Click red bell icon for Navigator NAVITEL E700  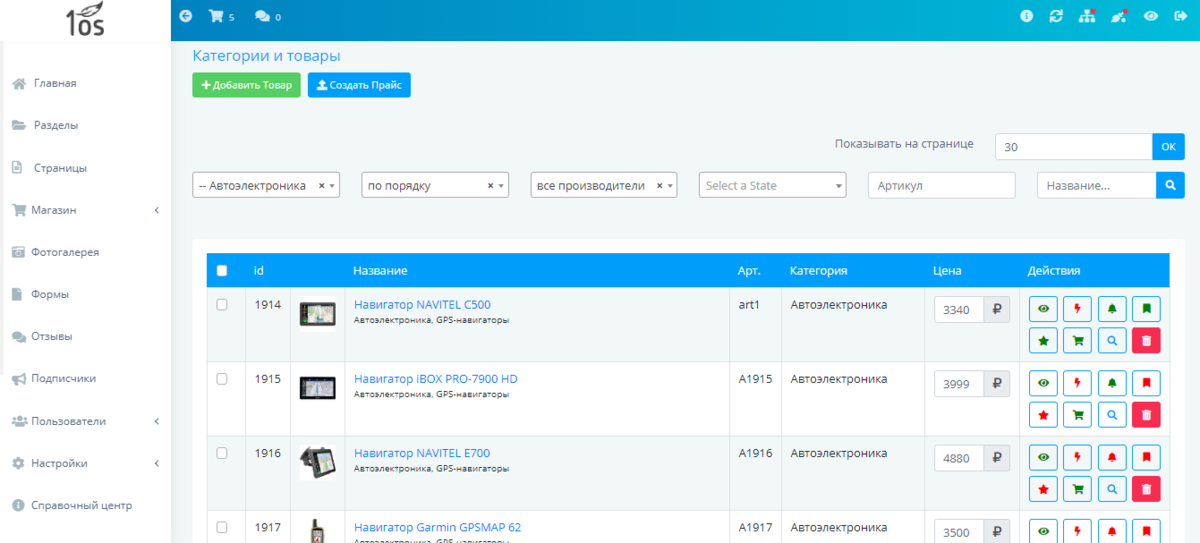(x=1112, y=457)
